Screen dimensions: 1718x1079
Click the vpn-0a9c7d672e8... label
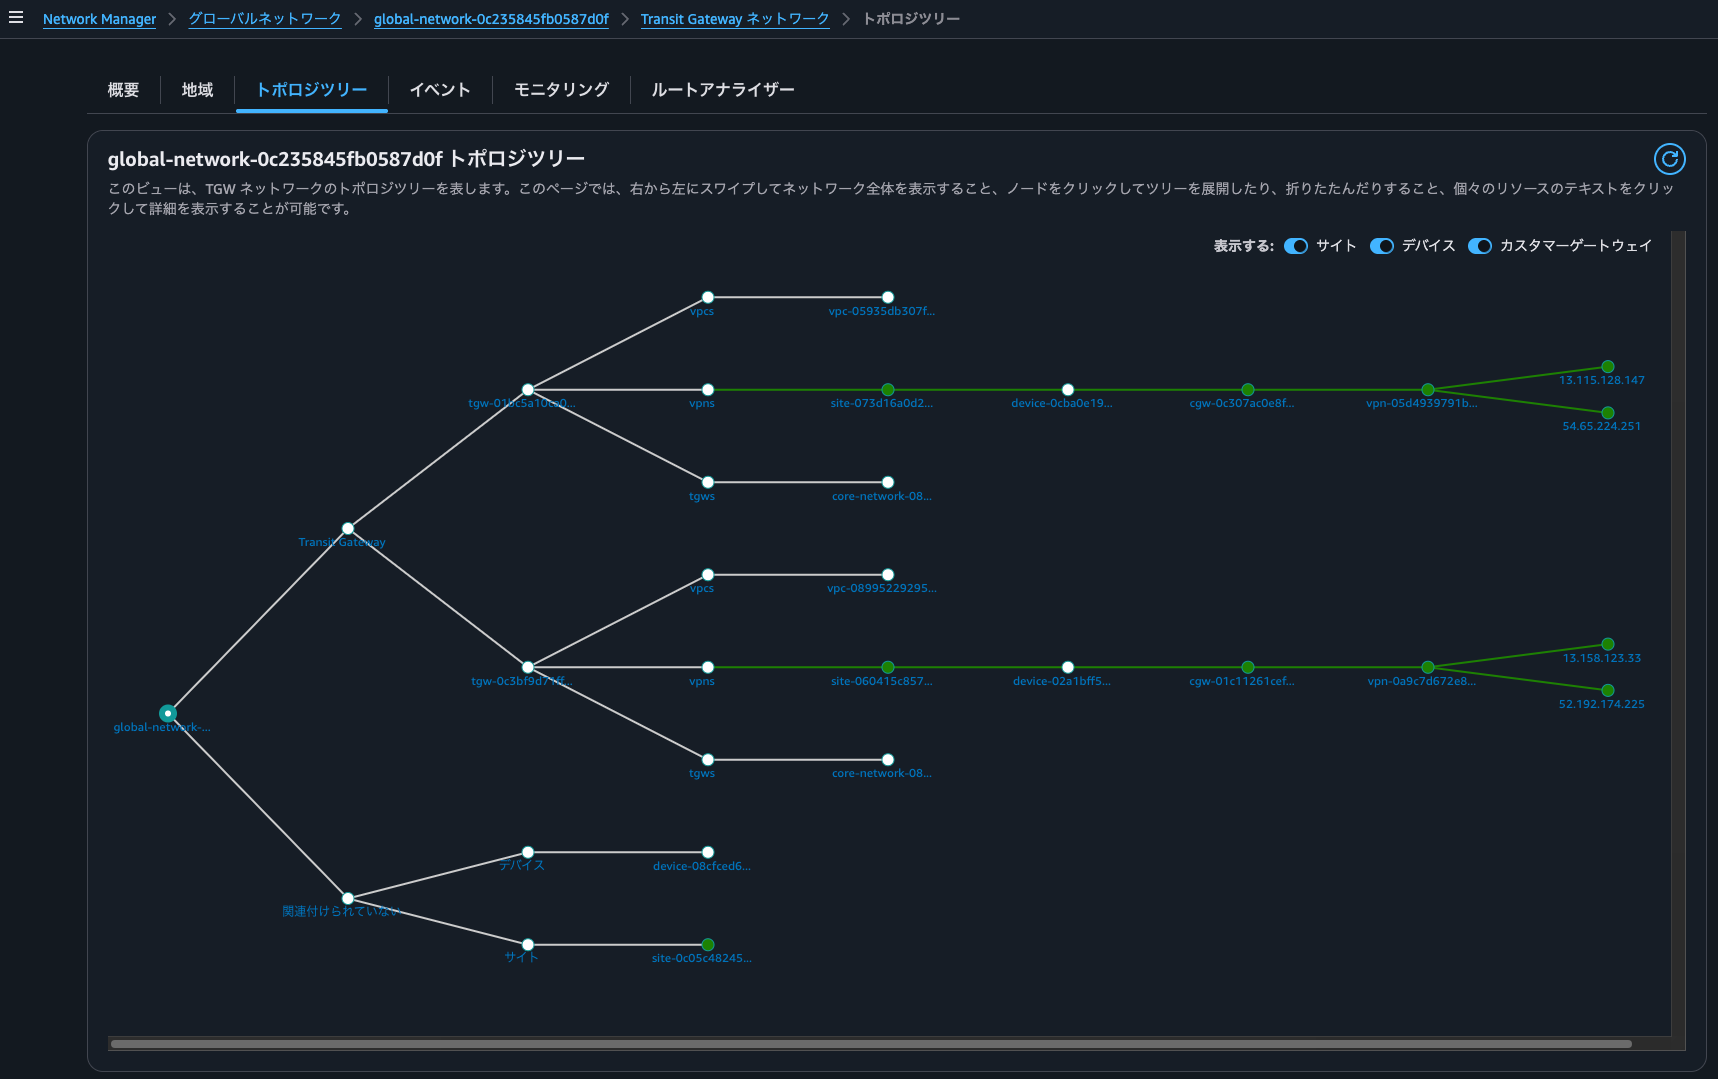pos(1421,681)
